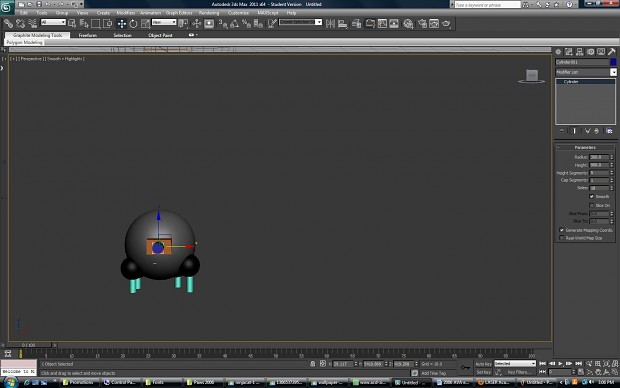Image resolution: width=620 pixels, height=388 pixels.
Task: Toggle Generate Mapping Coords checkbox
Action: pyautogui.click(x=561, y=230)
